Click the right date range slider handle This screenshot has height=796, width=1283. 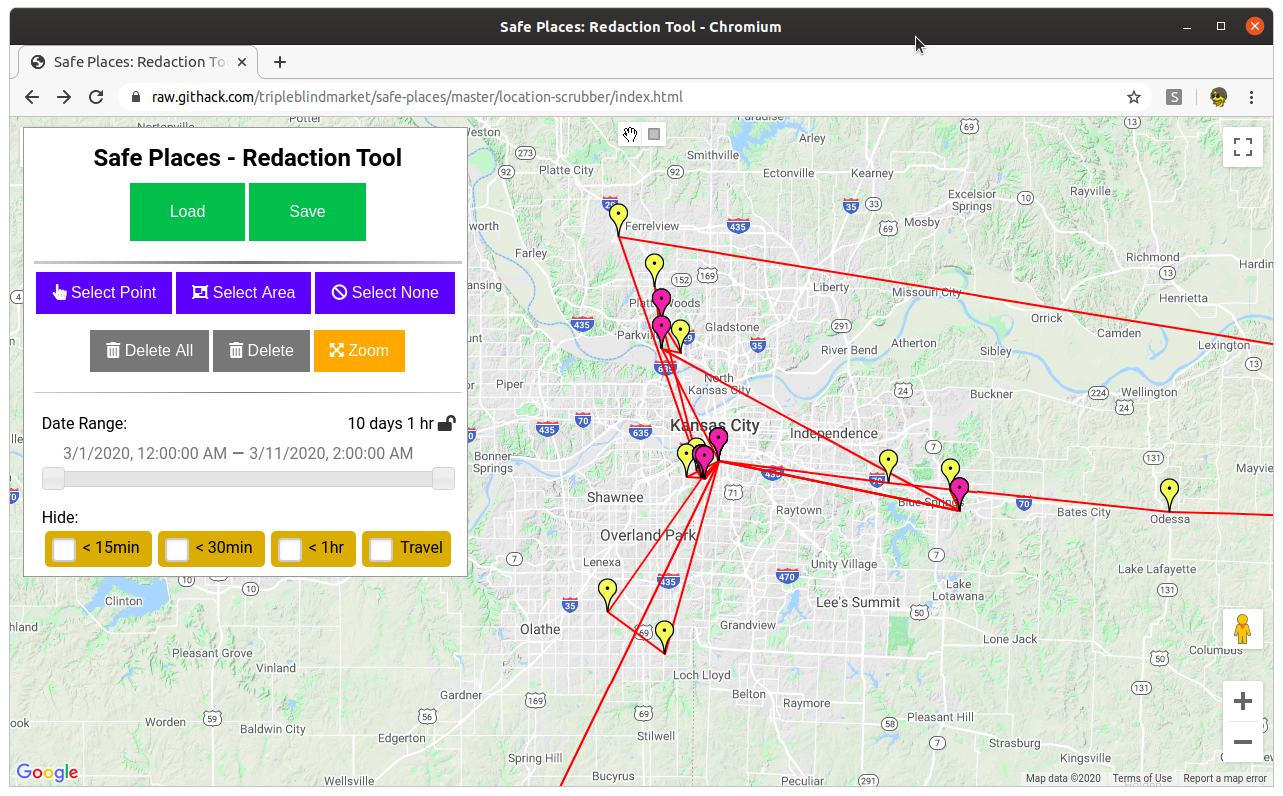tap(443, 479)
